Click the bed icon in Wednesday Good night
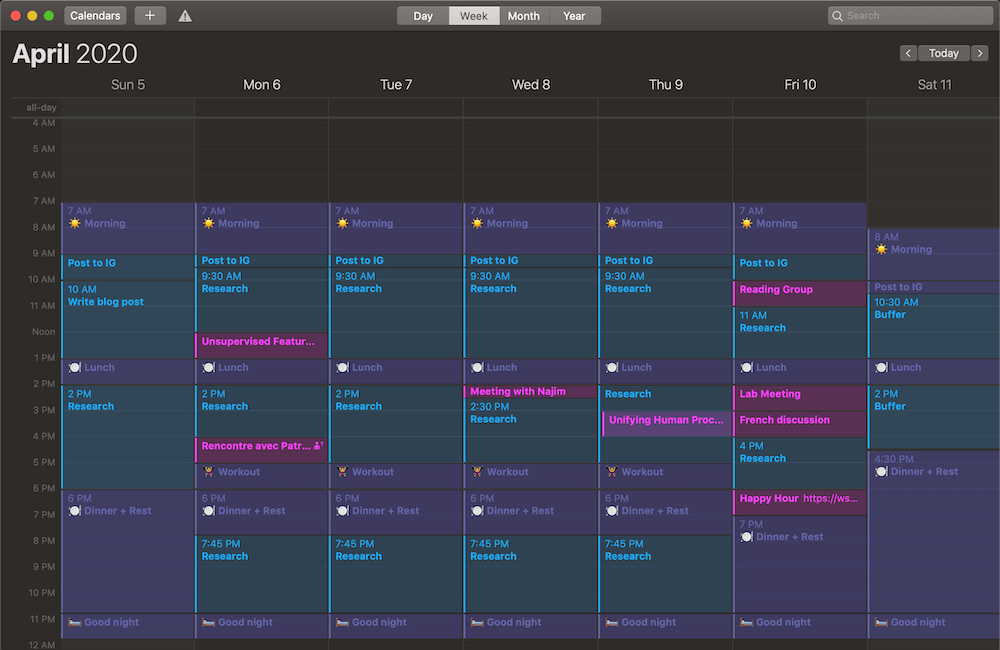The width and height of the screenshot is (1000, 650). 478,622
